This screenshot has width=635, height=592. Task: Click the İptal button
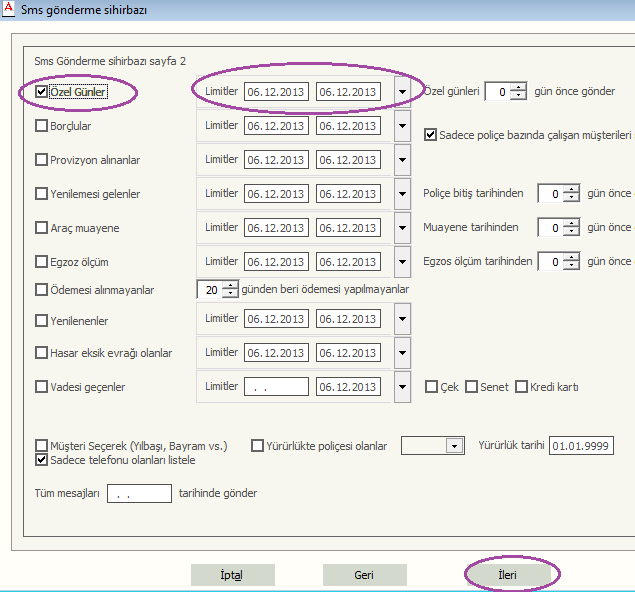tap(233, 575)
